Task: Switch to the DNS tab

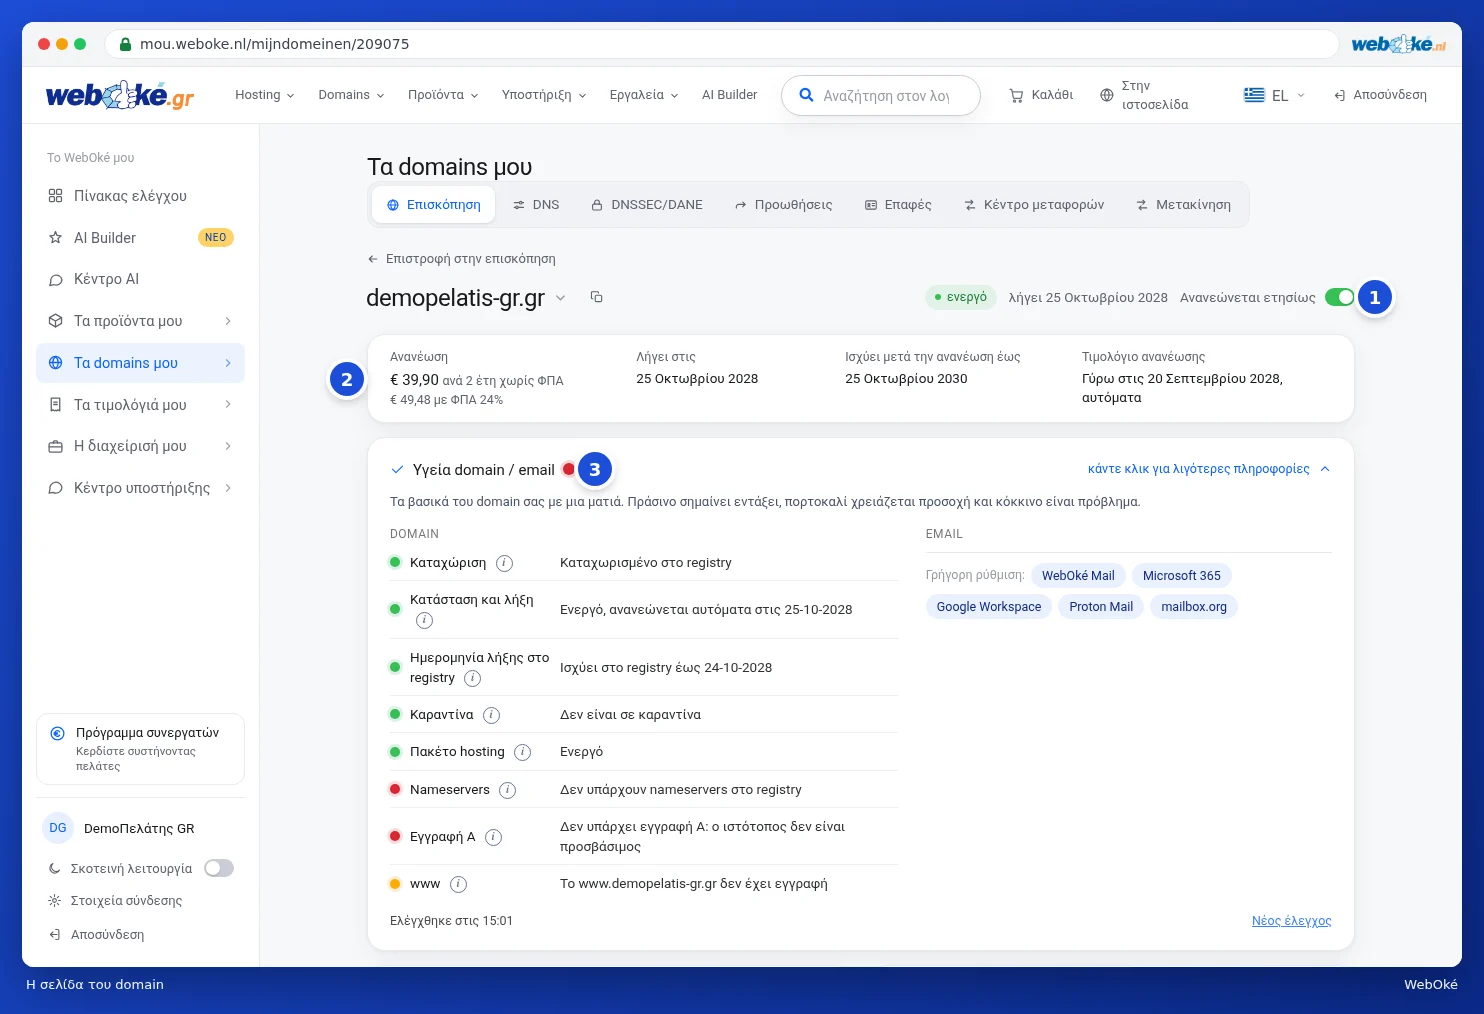Action: [536, 205]
